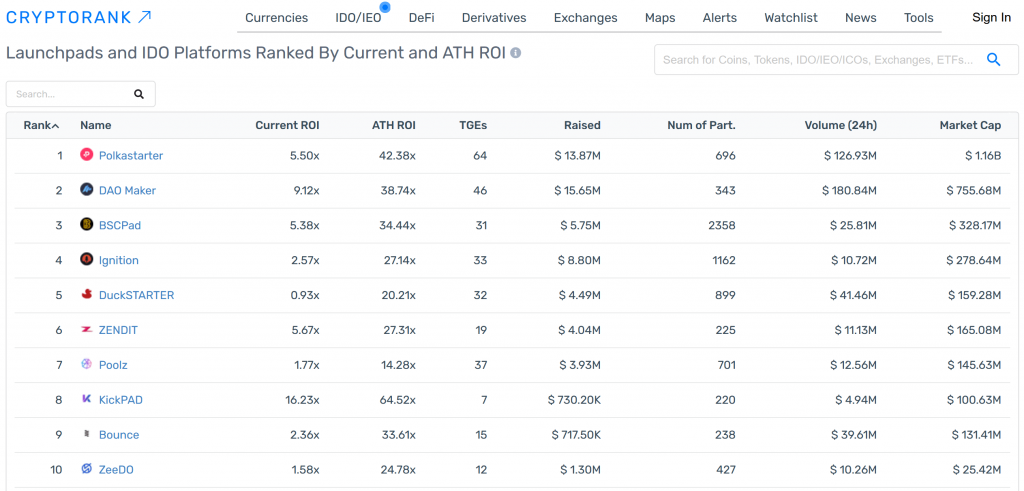Click the DAO Maker logo icon
The width and height of the screenshot is (1024, 491).
coord(86,190)
